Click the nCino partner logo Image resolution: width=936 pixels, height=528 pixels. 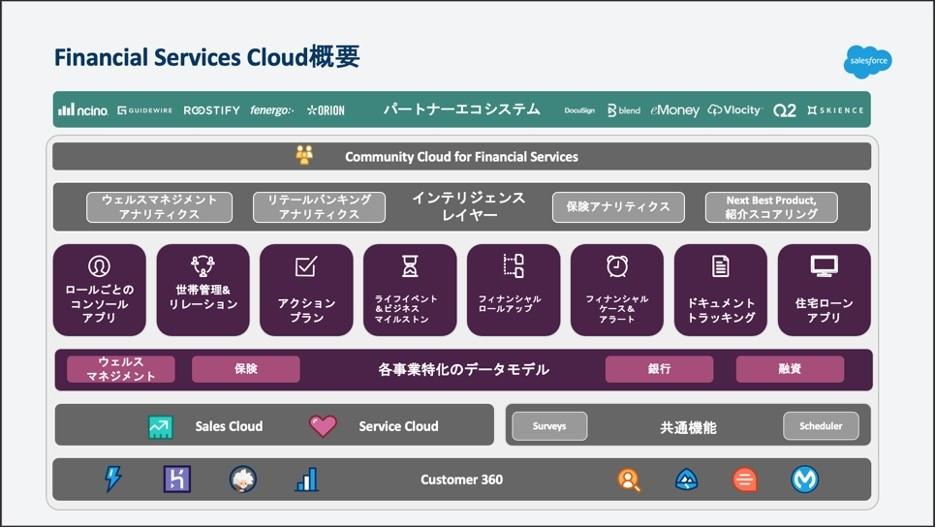click(x=83, y=110)
